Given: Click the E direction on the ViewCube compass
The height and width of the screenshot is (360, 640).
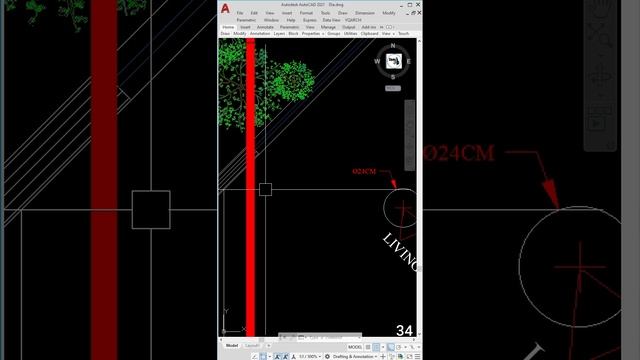Looking at the screenshot, I should pos(409,62).
